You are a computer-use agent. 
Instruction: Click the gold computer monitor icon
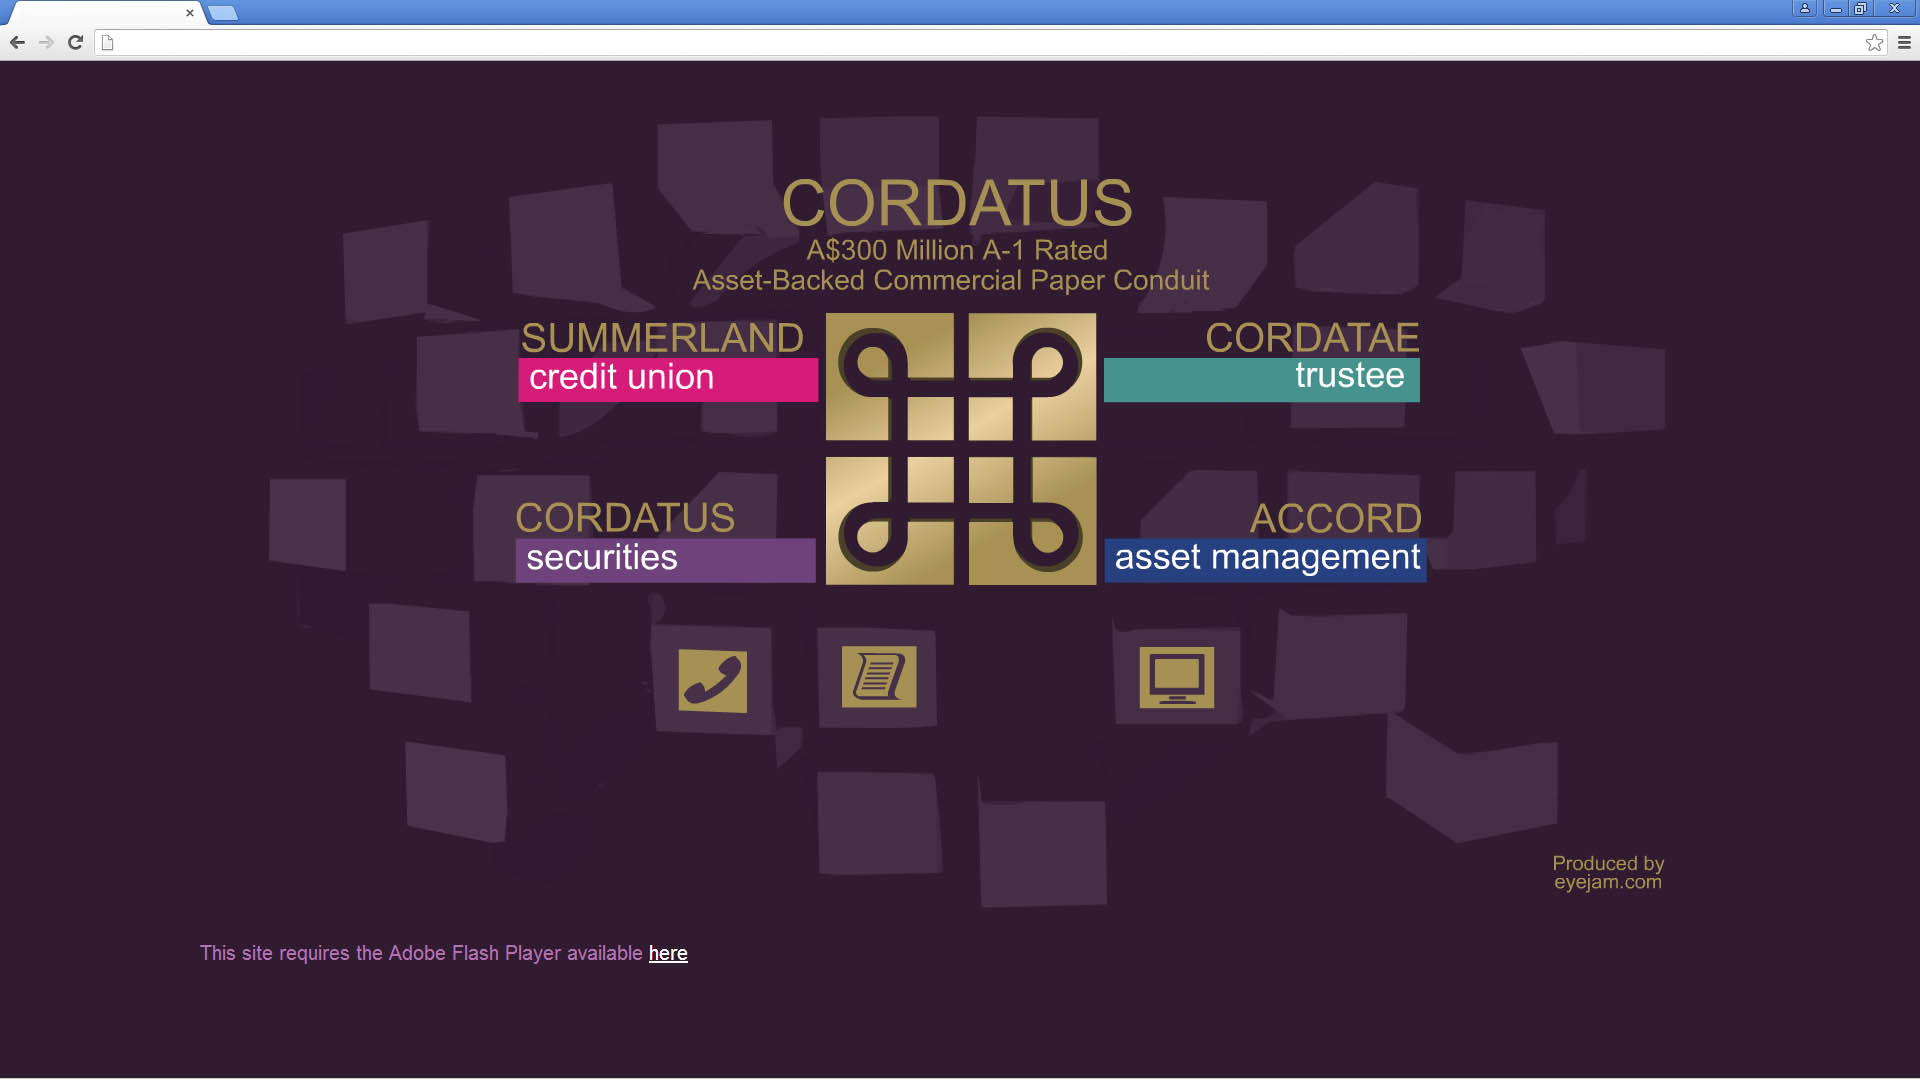coord(1176,677)
